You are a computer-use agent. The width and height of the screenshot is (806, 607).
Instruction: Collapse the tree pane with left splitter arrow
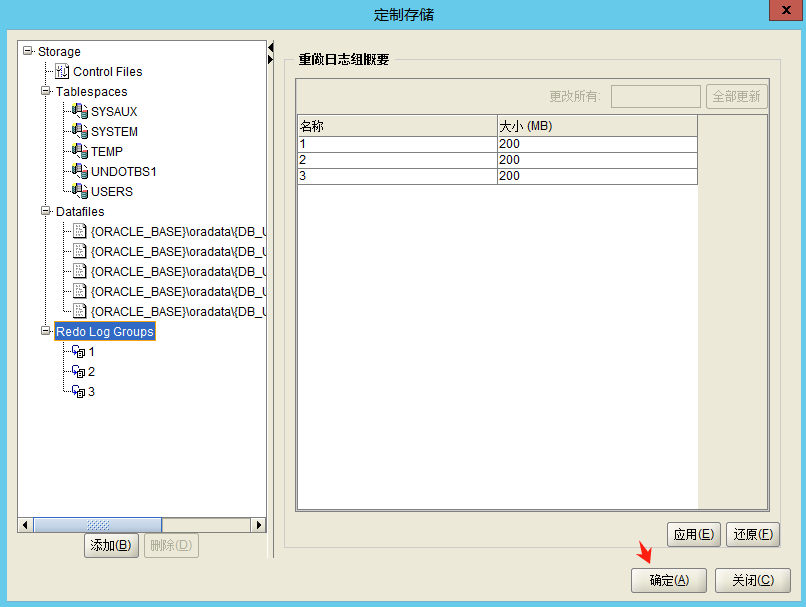pyautogui.click(x=270, y=47)
